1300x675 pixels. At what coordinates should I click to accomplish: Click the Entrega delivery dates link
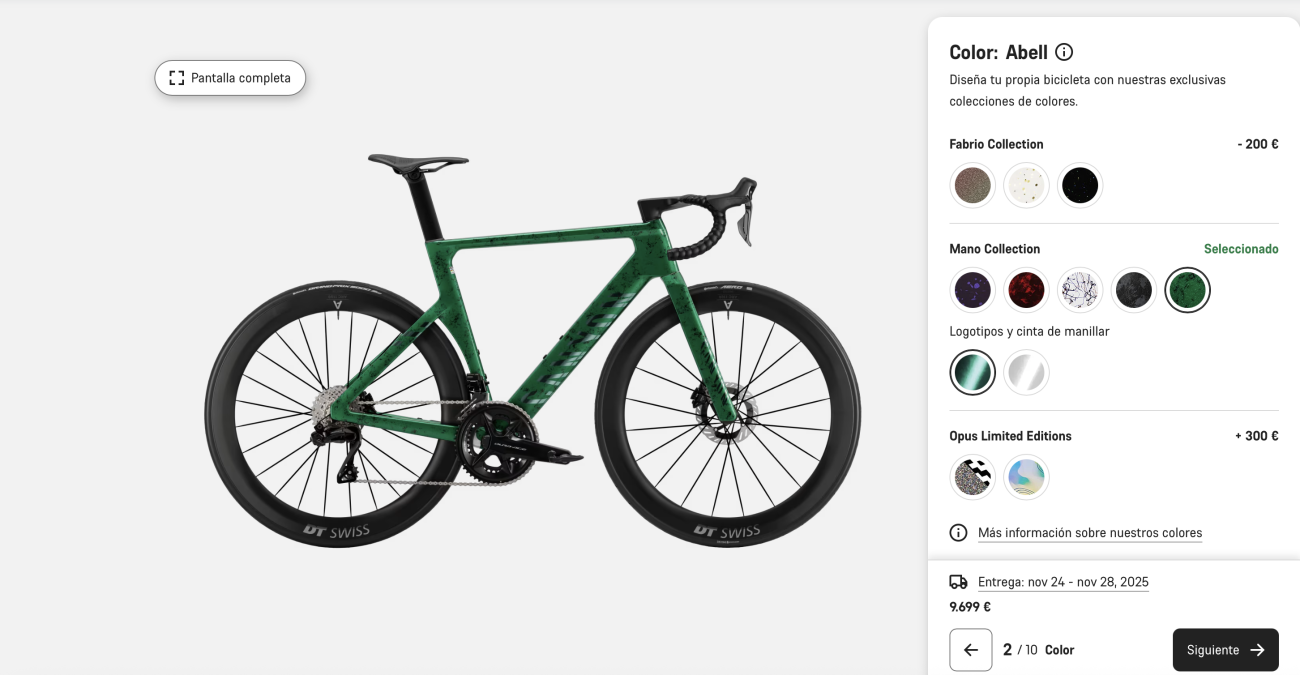1064,581
